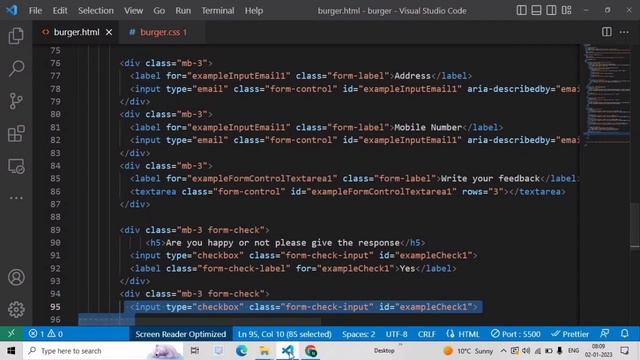Screen dimensions: 640x360
Task: Open the Explorer view in activity bar
Action: click(x=16, y=36)
